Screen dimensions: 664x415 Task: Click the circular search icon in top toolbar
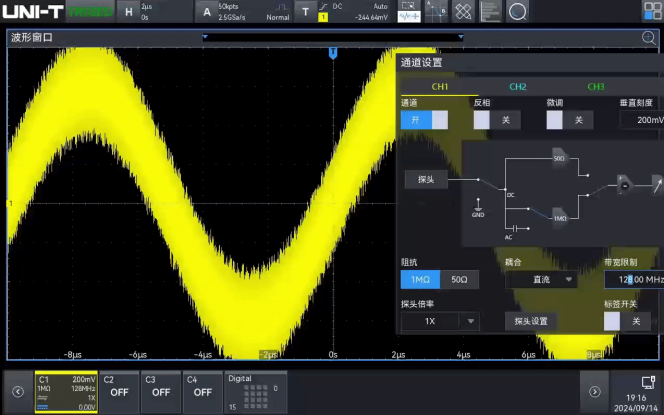coord(517,12)
